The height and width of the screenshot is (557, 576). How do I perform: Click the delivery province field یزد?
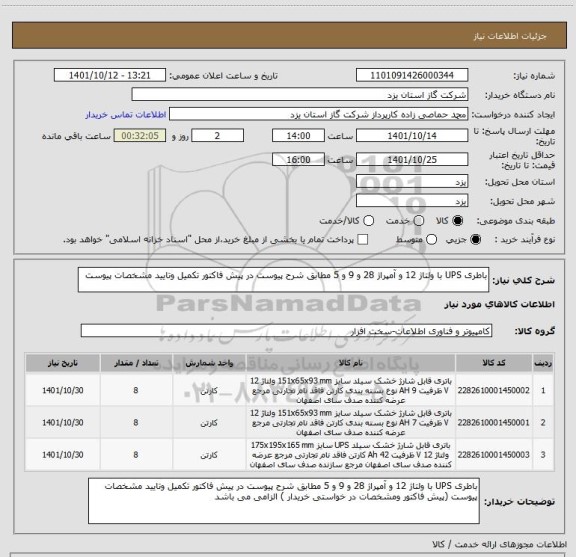pos(412,182)
